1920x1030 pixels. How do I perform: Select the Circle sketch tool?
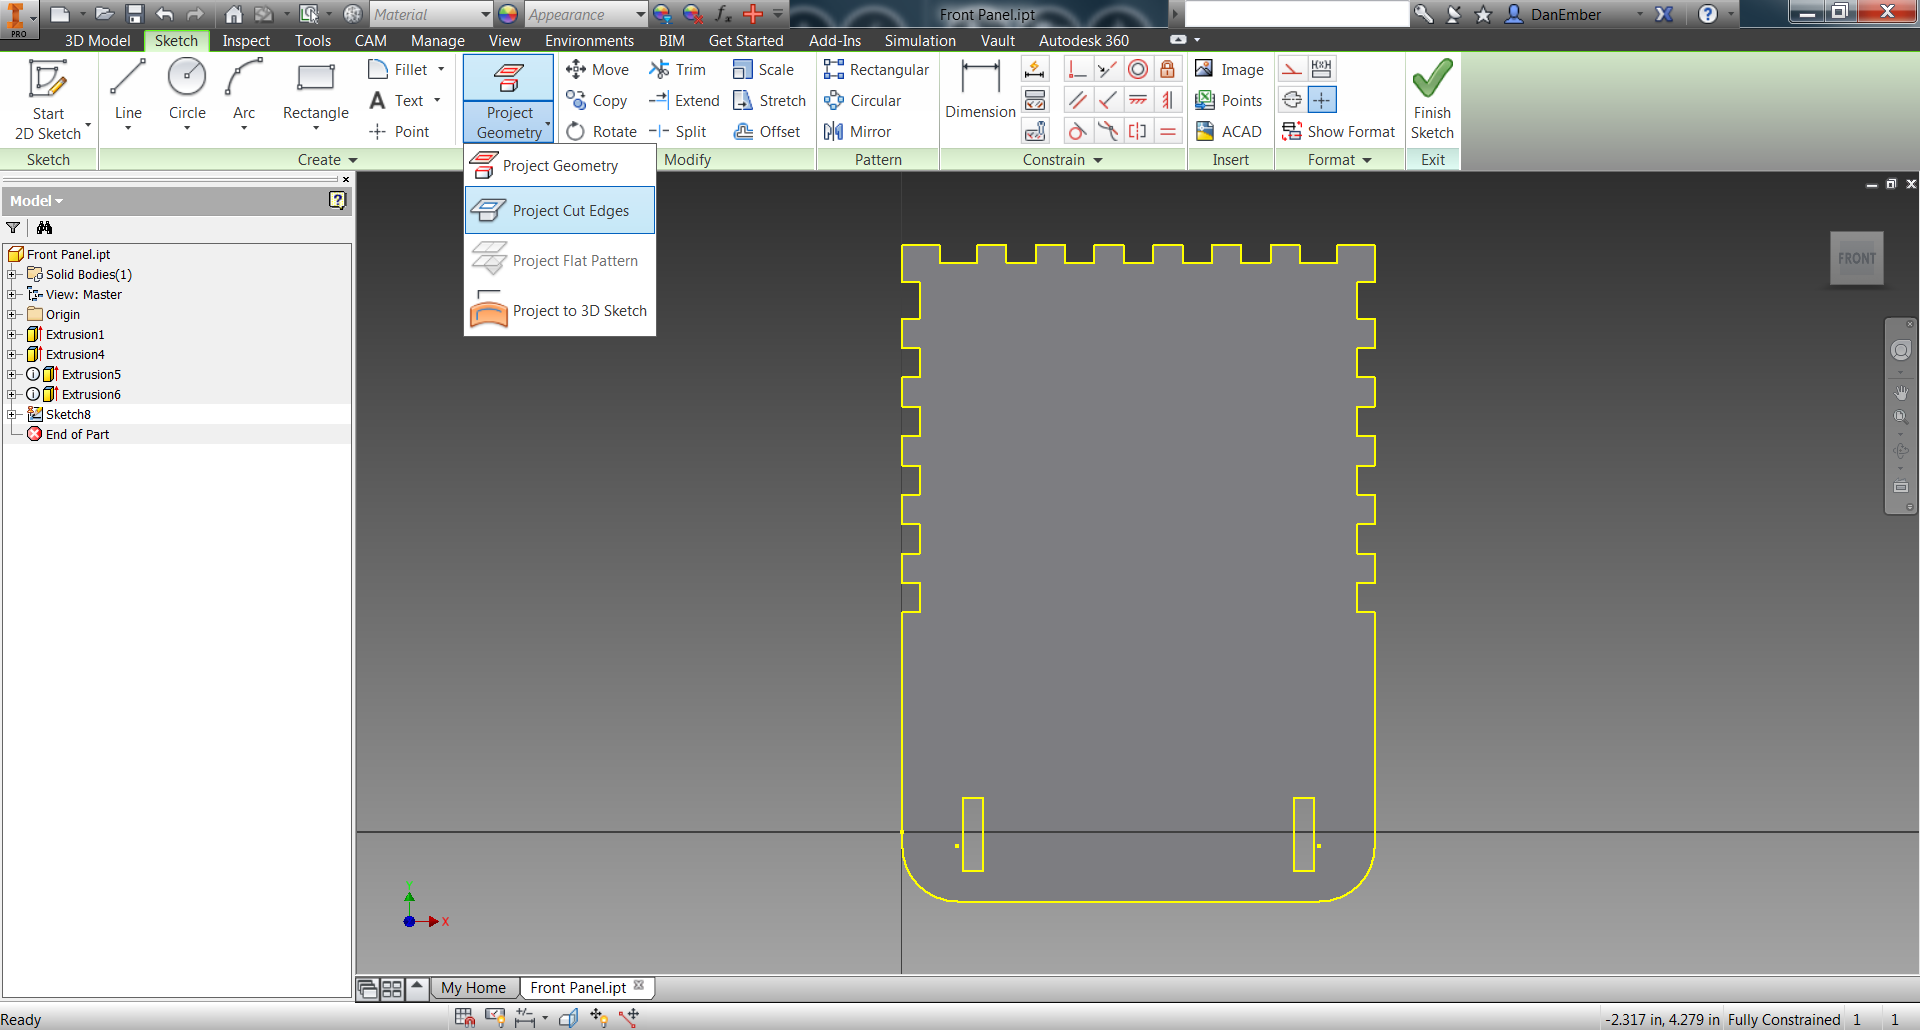(187, 90)
